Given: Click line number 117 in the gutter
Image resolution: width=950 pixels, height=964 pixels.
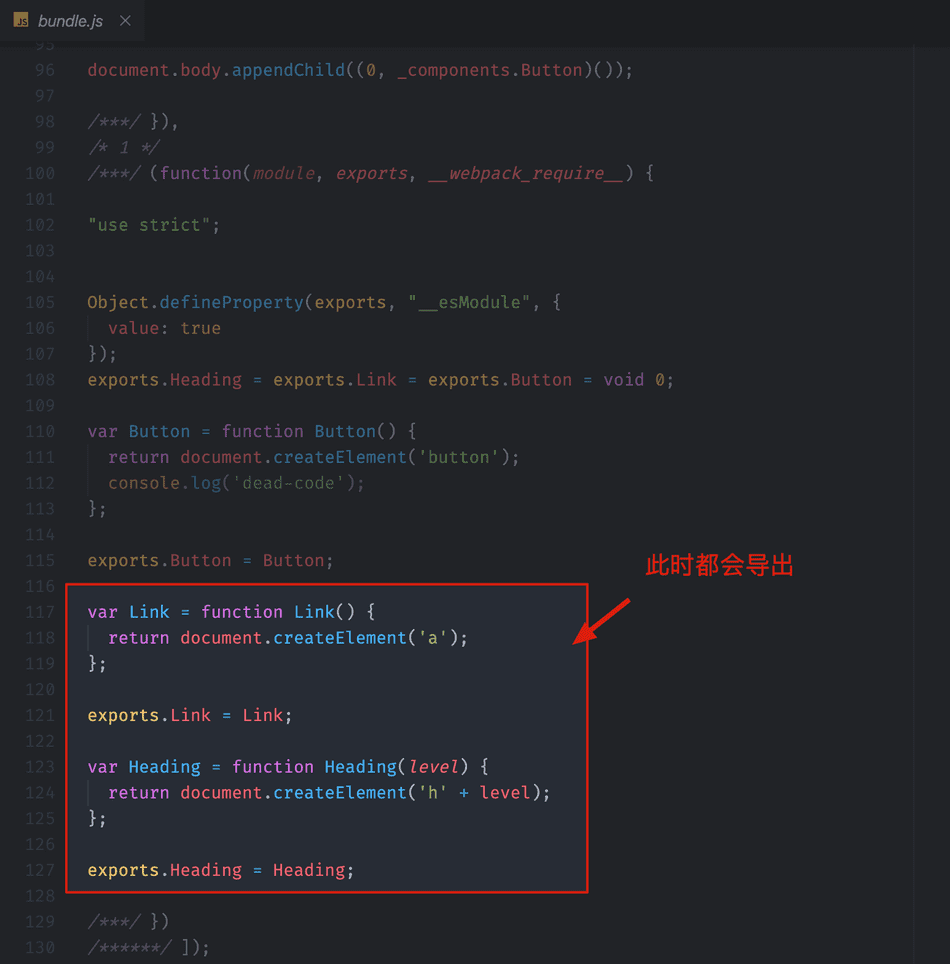Looking at the screenshot, I should coord(40,612).
